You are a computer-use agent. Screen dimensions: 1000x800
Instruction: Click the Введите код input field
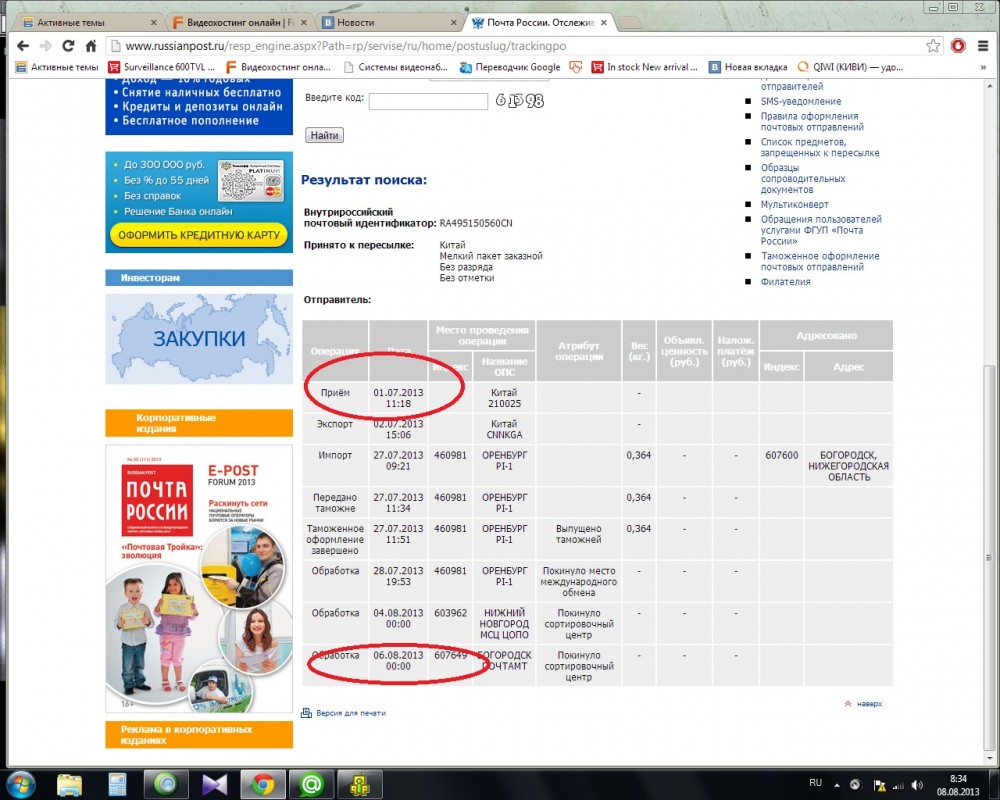coord(427,101)
